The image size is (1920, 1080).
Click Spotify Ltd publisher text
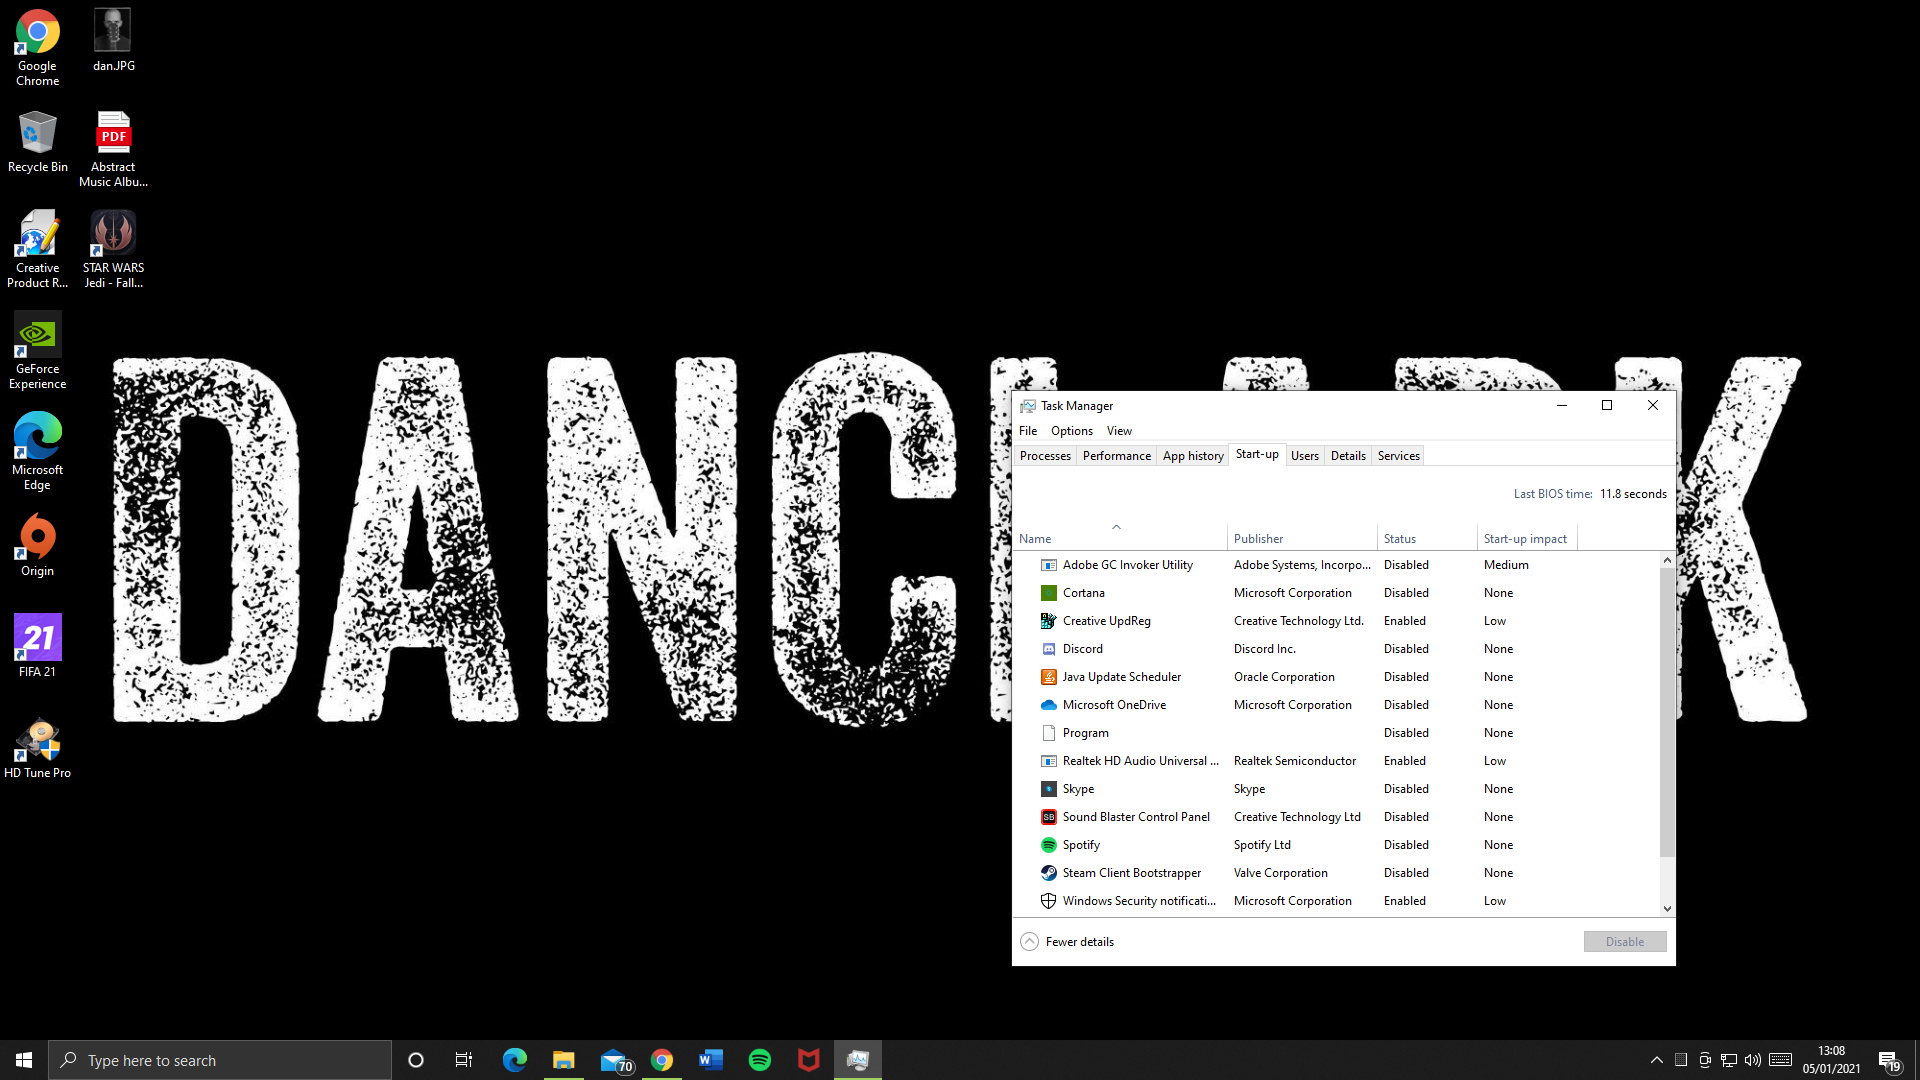1262,845
